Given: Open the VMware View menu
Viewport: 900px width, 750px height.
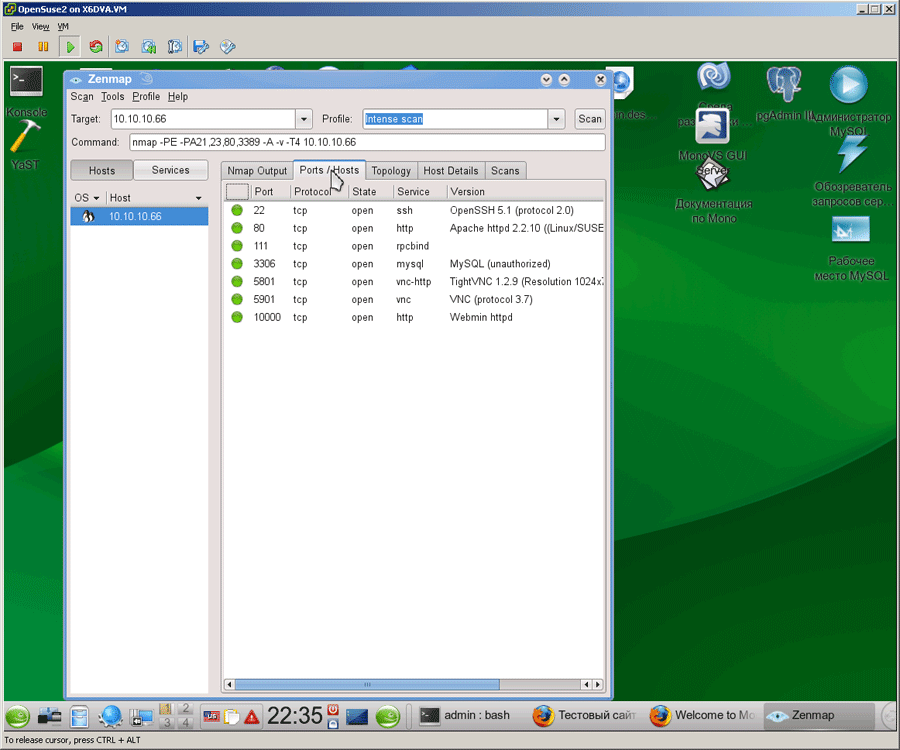Looking at the screenshot, I should pos(40,26).
